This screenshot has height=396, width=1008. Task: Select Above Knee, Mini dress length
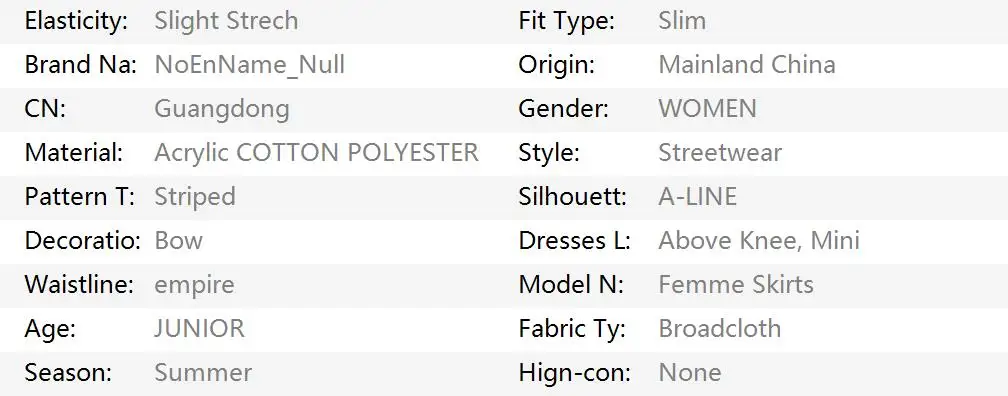pyautogui.click(x=759, y=241)
